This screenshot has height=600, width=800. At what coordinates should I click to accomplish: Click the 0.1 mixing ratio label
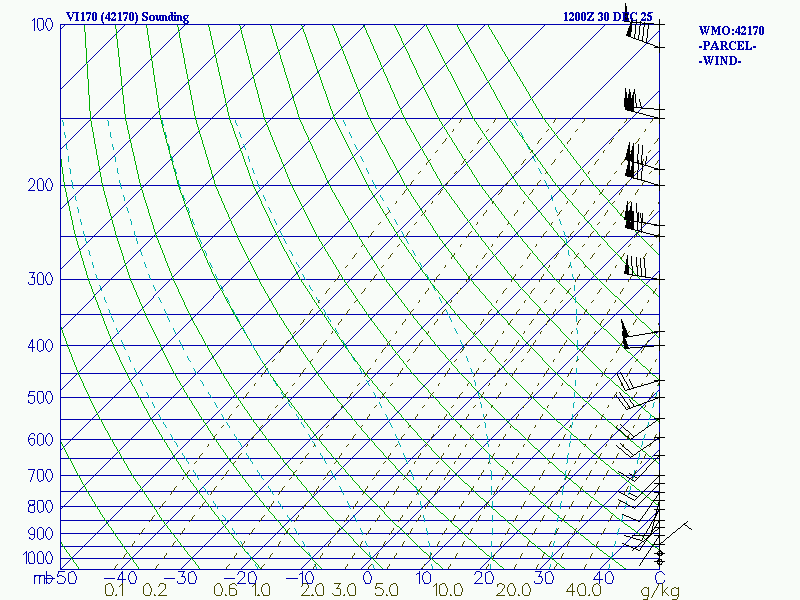pos(114,591)
